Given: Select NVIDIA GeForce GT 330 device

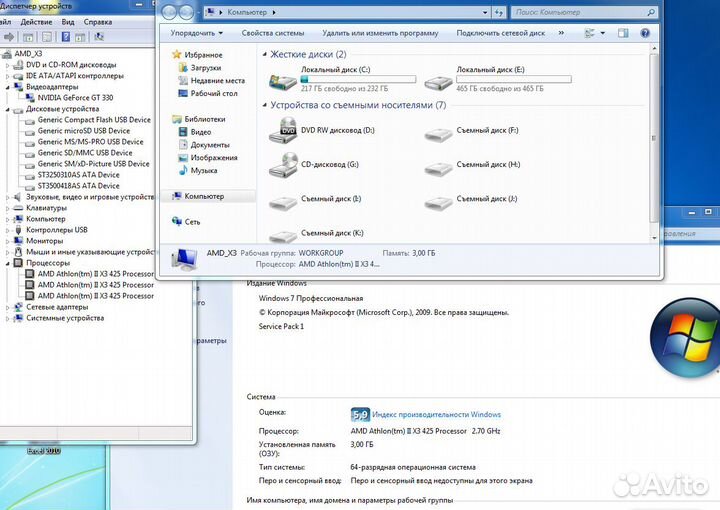Looking at the screenshot, I should [x=75, y=98].
